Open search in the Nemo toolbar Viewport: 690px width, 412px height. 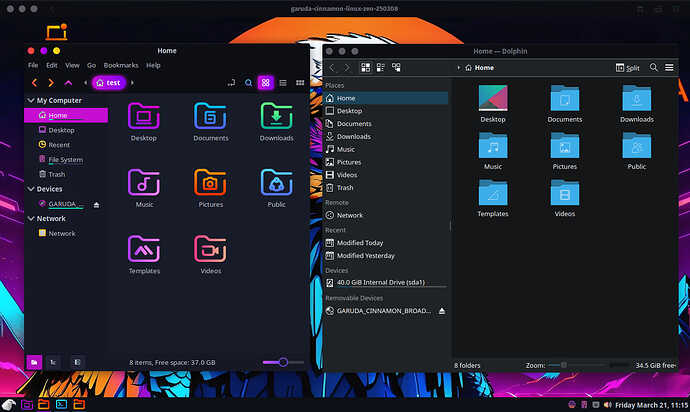click(249, 83)
